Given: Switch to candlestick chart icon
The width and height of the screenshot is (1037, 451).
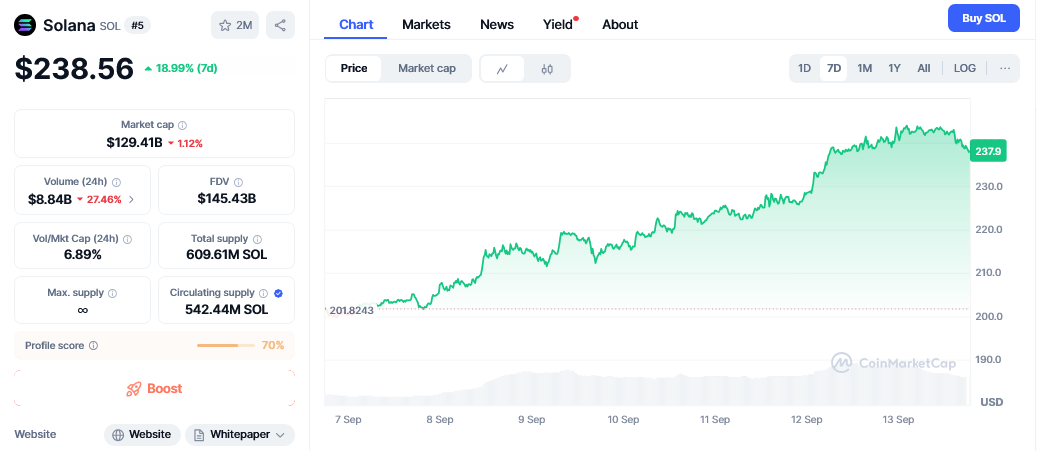Looking at the screenshot, I should pos(547,69).
